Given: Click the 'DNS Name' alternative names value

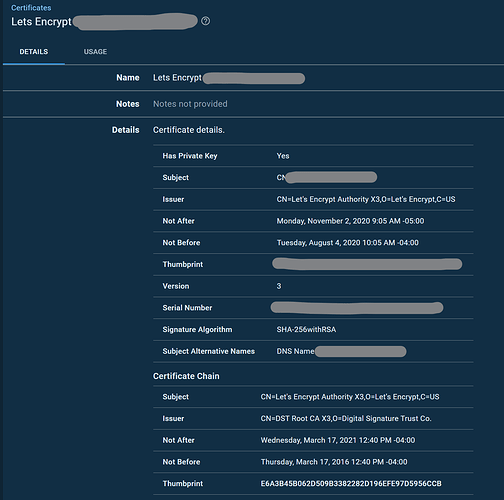Looking at the screenshot, I should (295, 351).
